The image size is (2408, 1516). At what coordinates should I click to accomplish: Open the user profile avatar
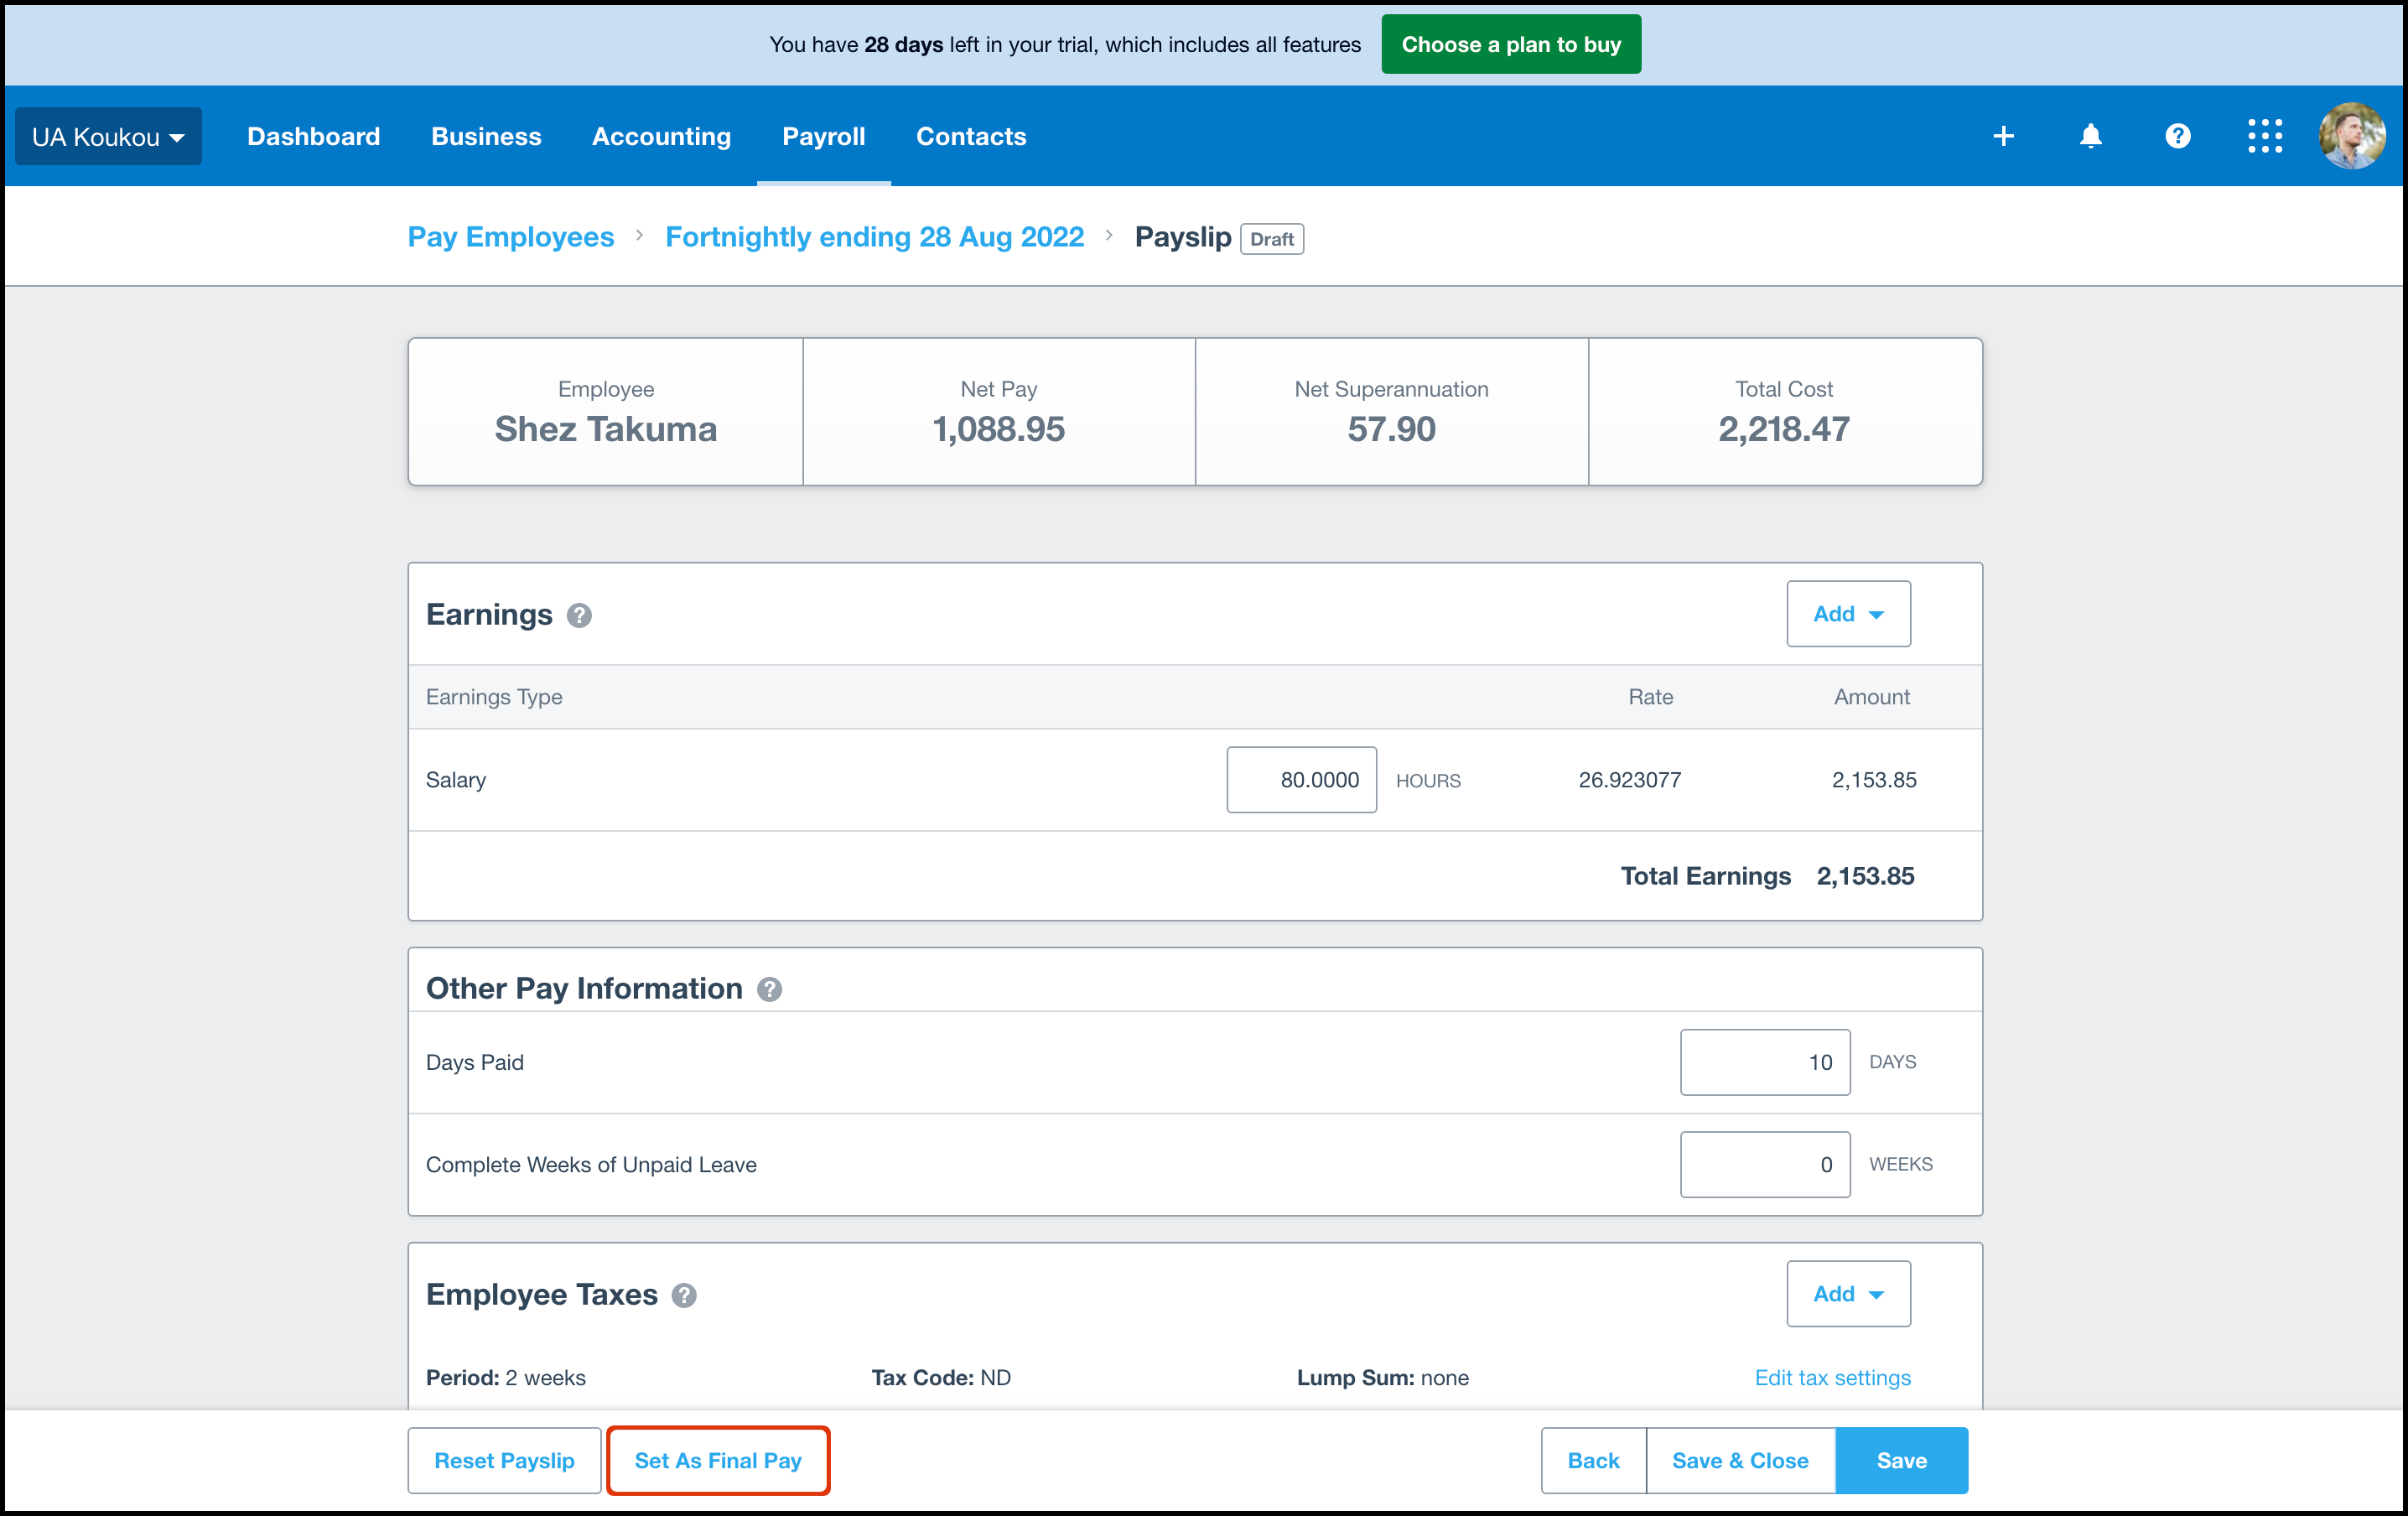pyautogui.click(x=2351, y=136)
